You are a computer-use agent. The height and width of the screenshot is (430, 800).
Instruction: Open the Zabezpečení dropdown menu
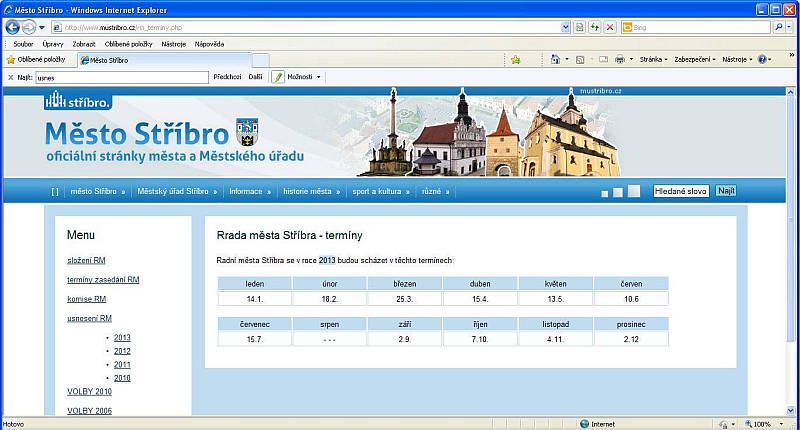tap(693, 60)
